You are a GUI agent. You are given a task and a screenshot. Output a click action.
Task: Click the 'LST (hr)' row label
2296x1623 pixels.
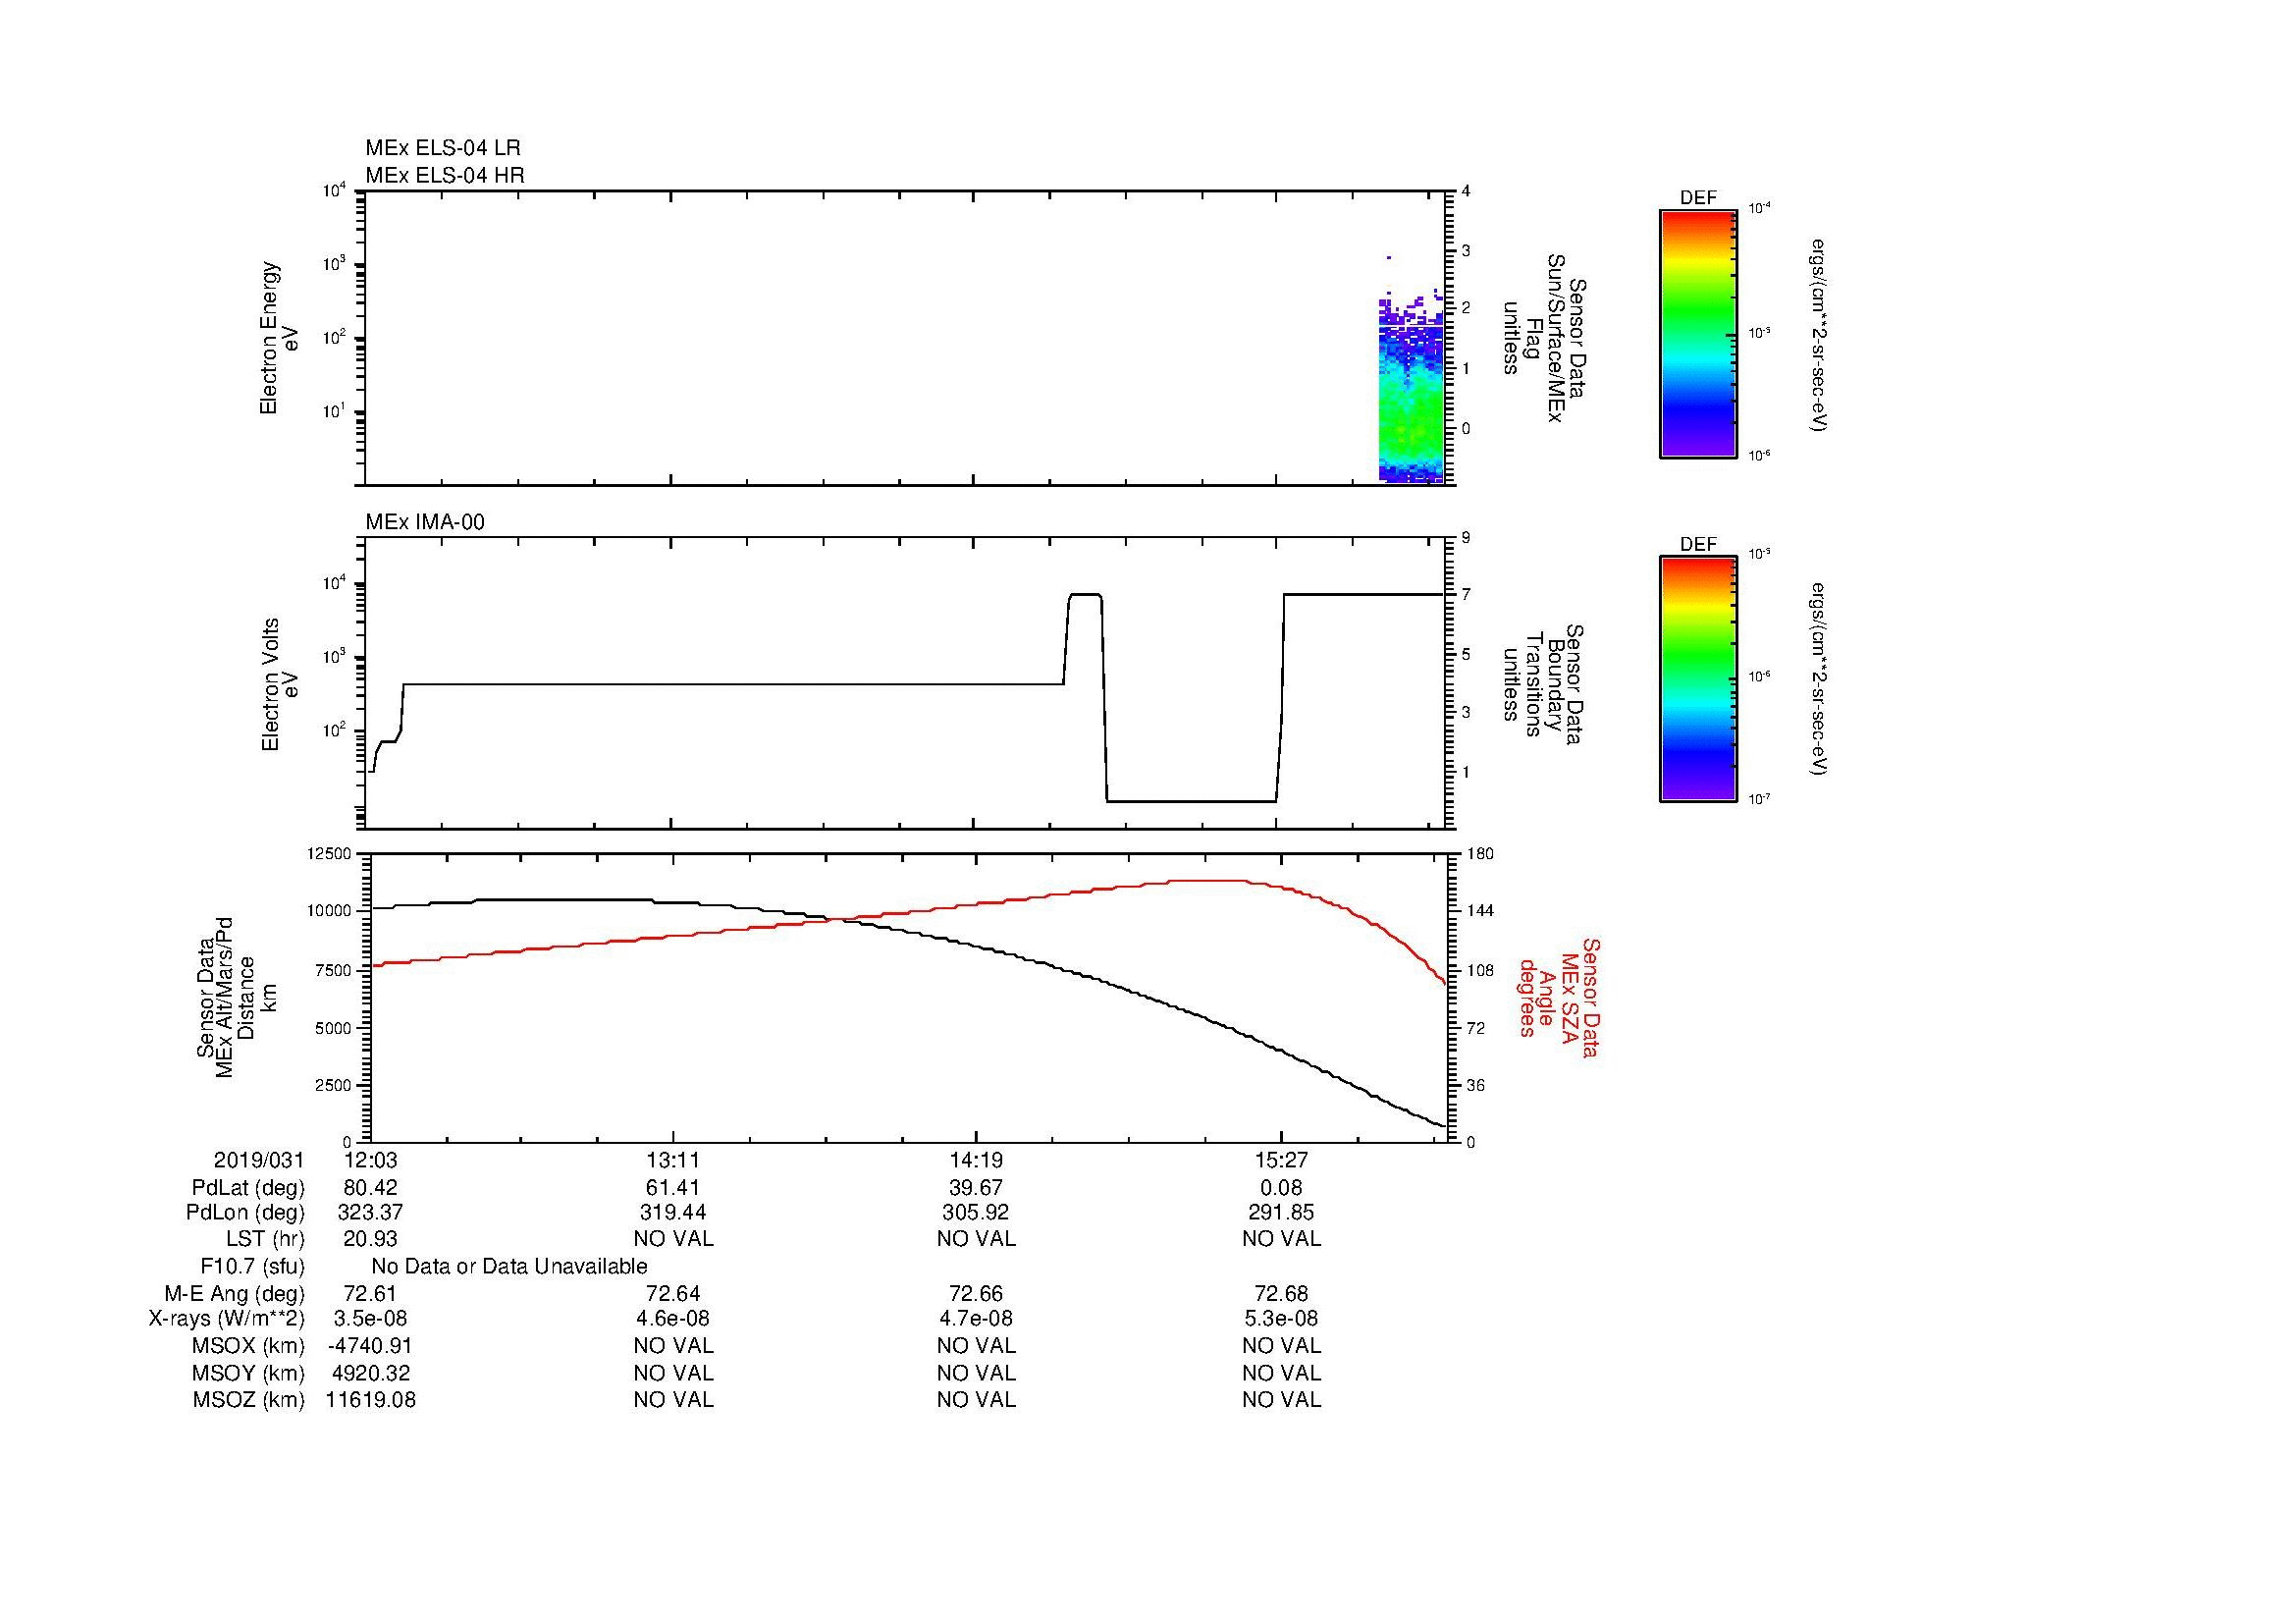click(x=264, y=1239)
